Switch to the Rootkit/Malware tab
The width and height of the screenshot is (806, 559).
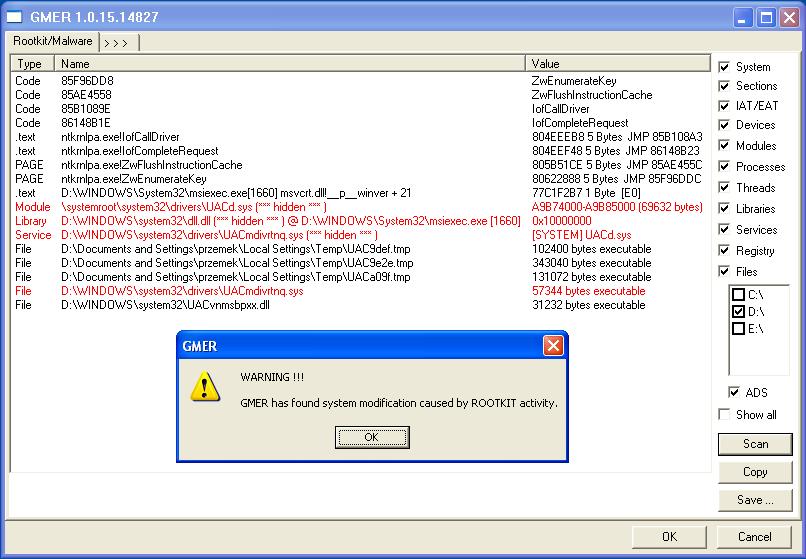click(52, 41)
